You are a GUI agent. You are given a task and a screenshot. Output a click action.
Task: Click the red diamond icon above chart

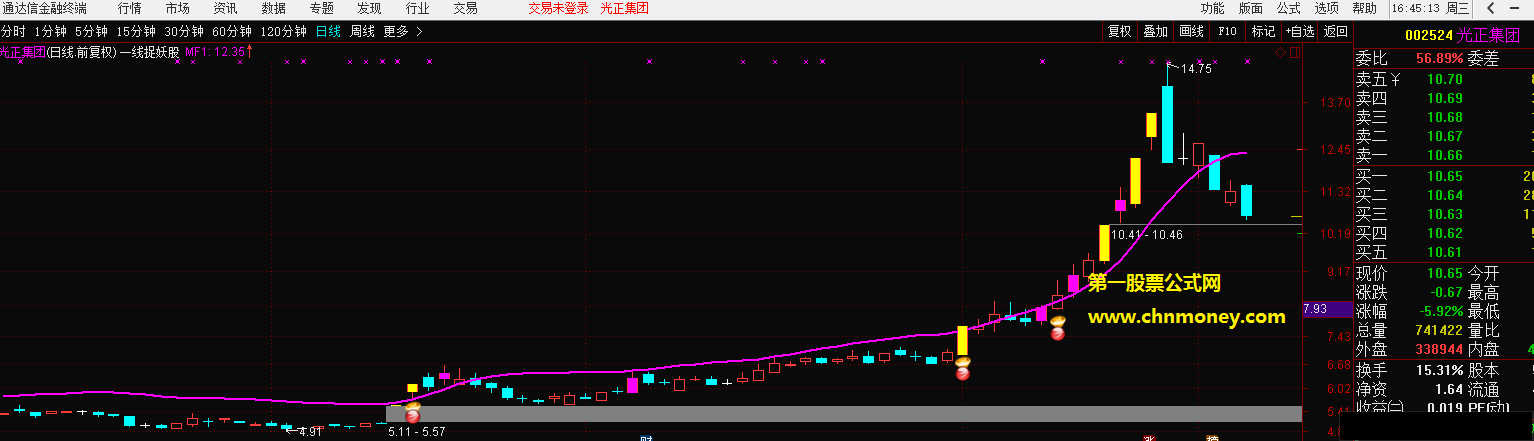1282,53
